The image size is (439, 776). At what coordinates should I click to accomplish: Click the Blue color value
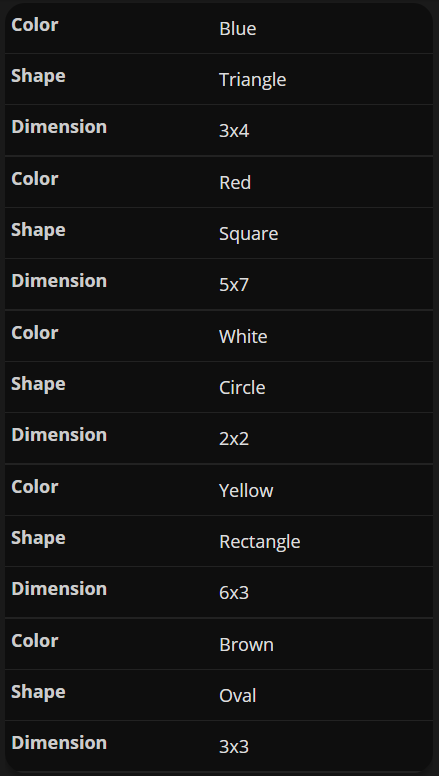click(238, 29)
